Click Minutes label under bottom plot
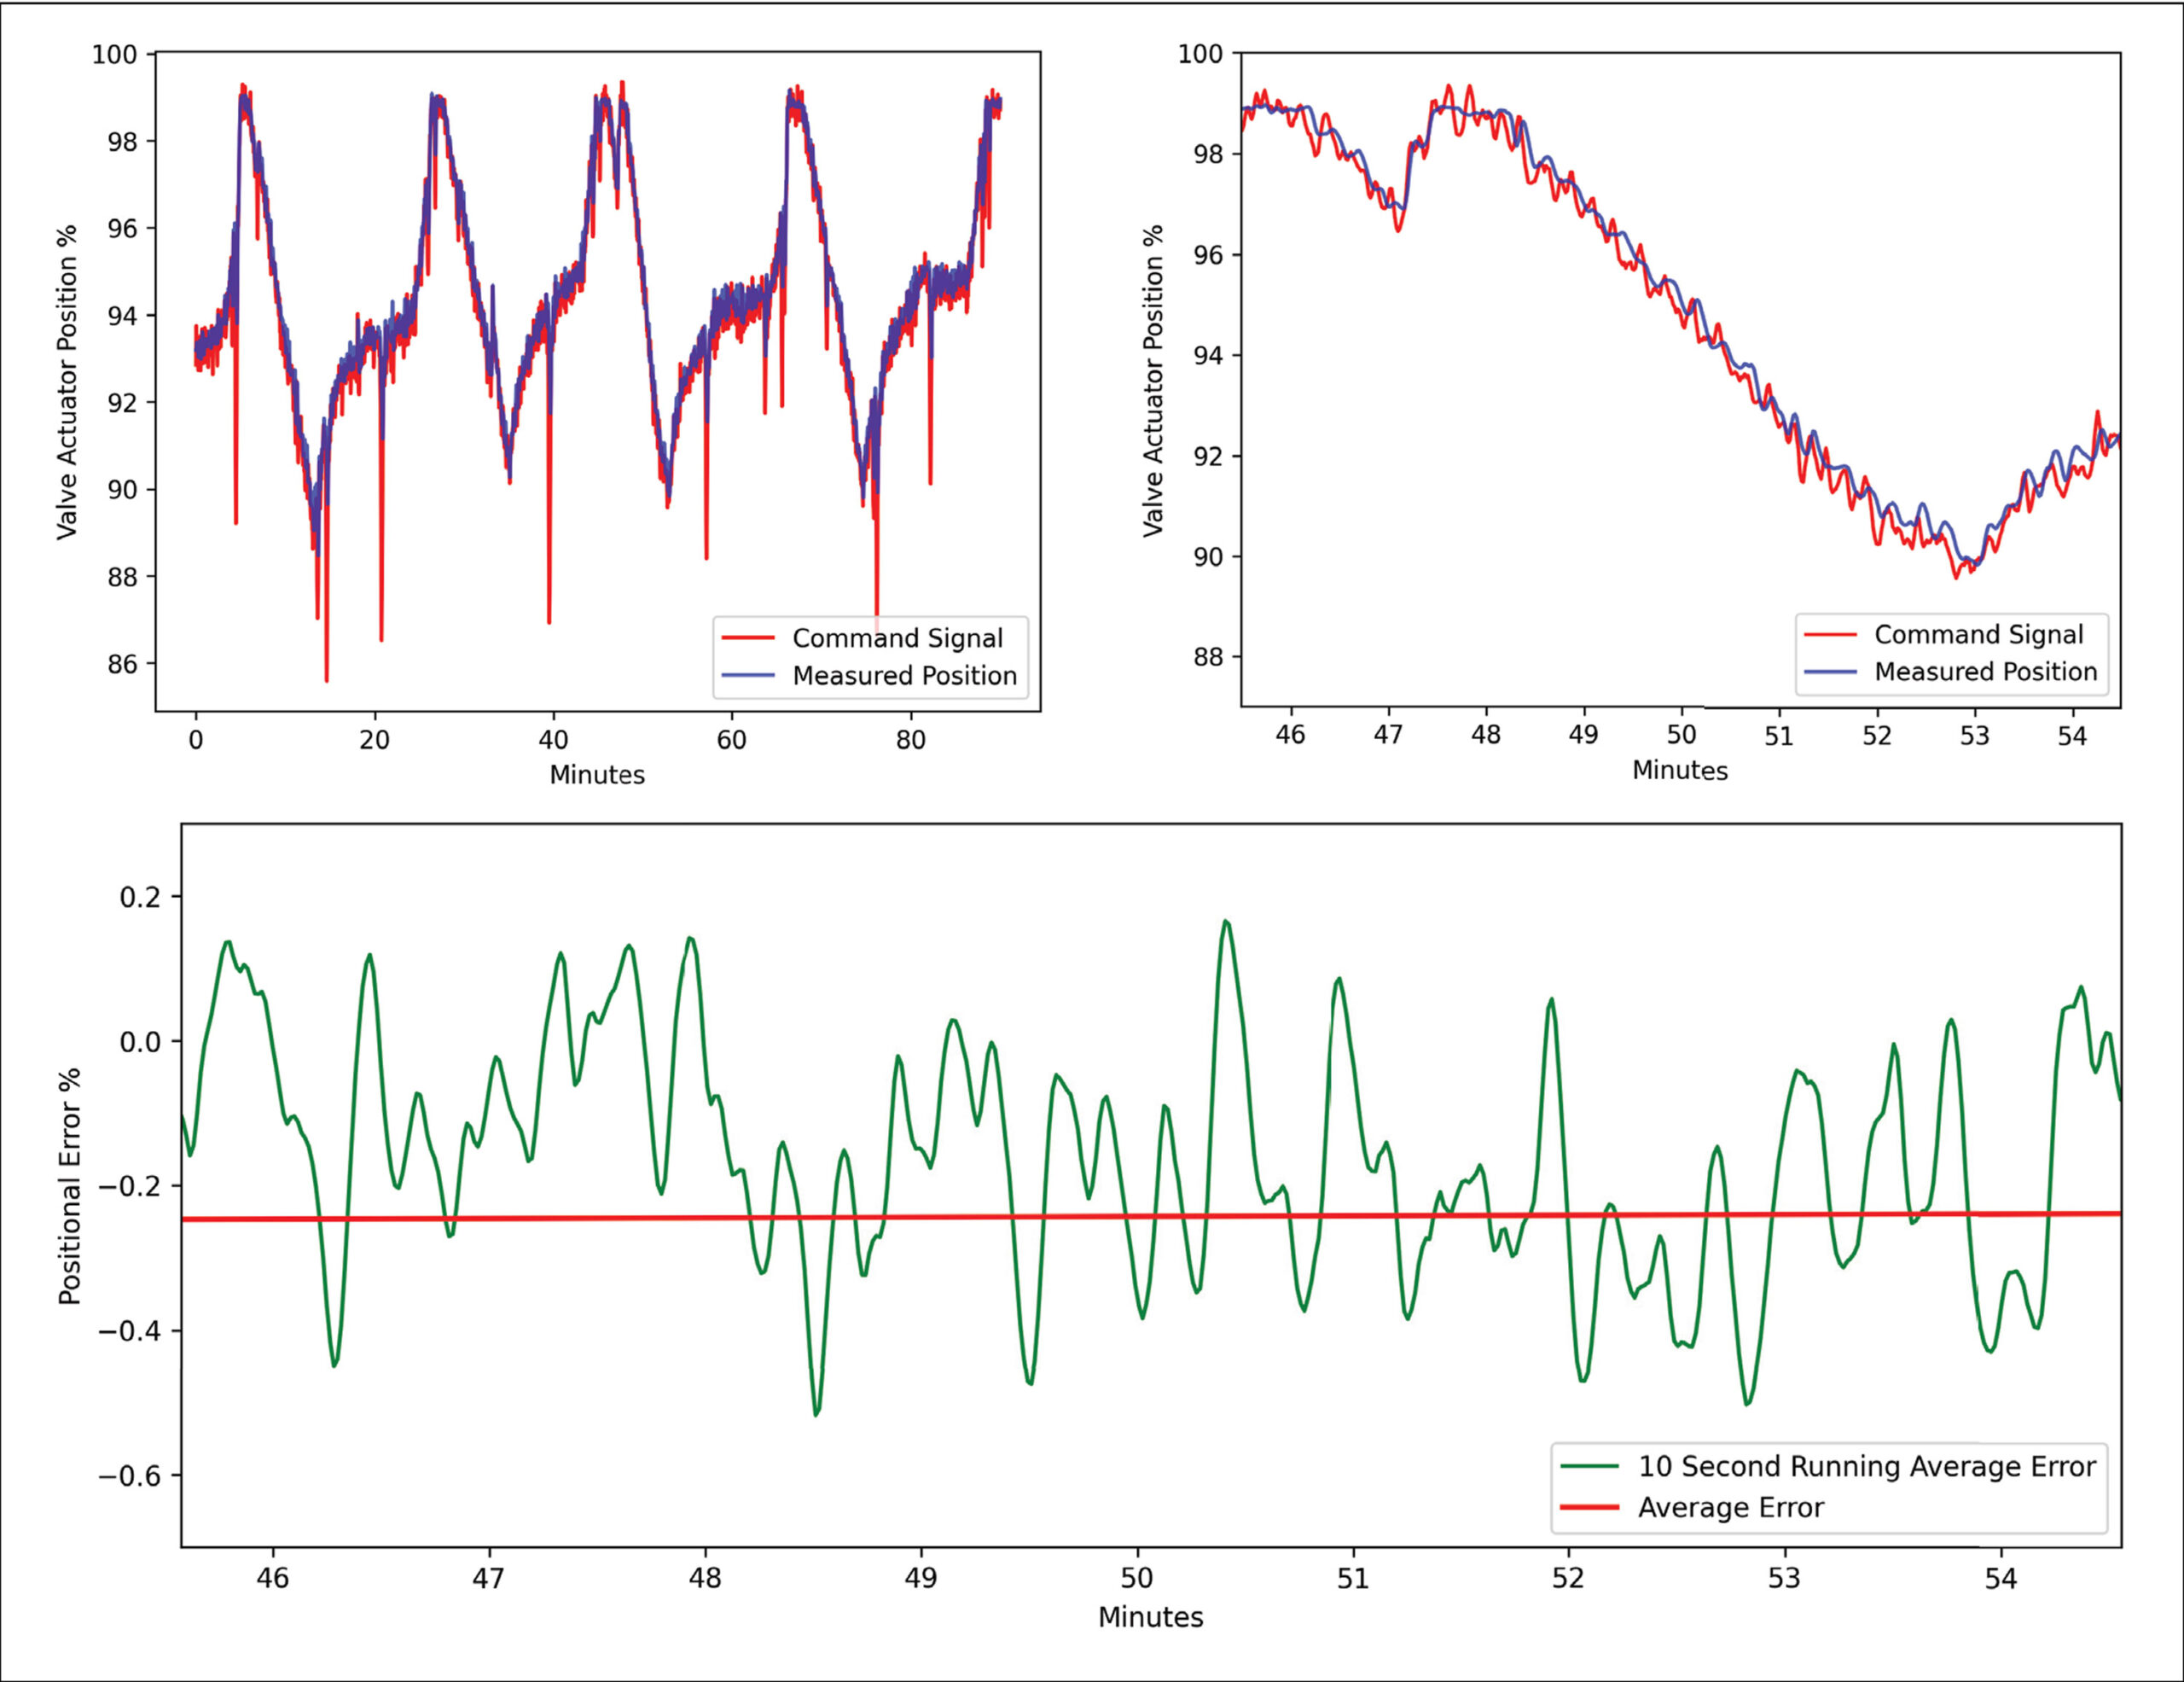The height and width of the screenshot is (1682, 2184). click(x=1150, y=1617)
